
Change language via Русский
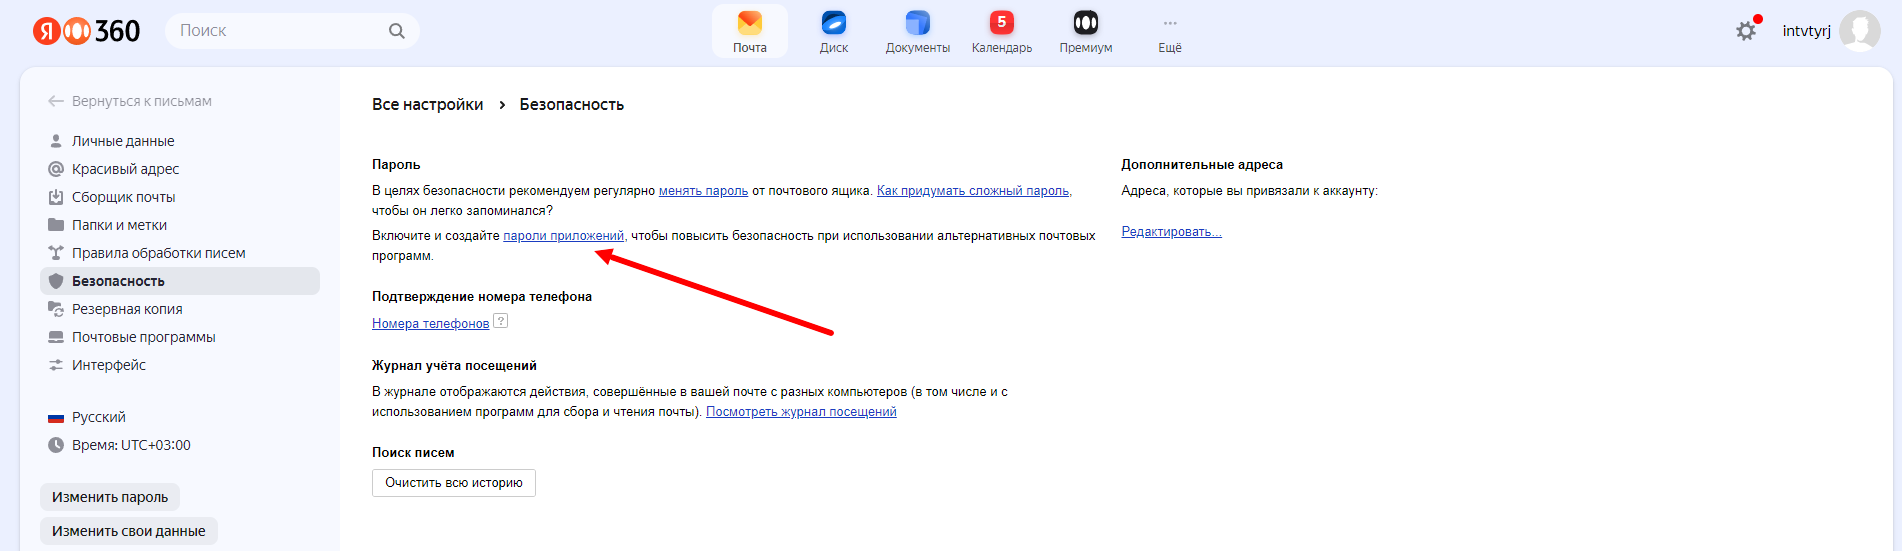click(x=99, y=417)
